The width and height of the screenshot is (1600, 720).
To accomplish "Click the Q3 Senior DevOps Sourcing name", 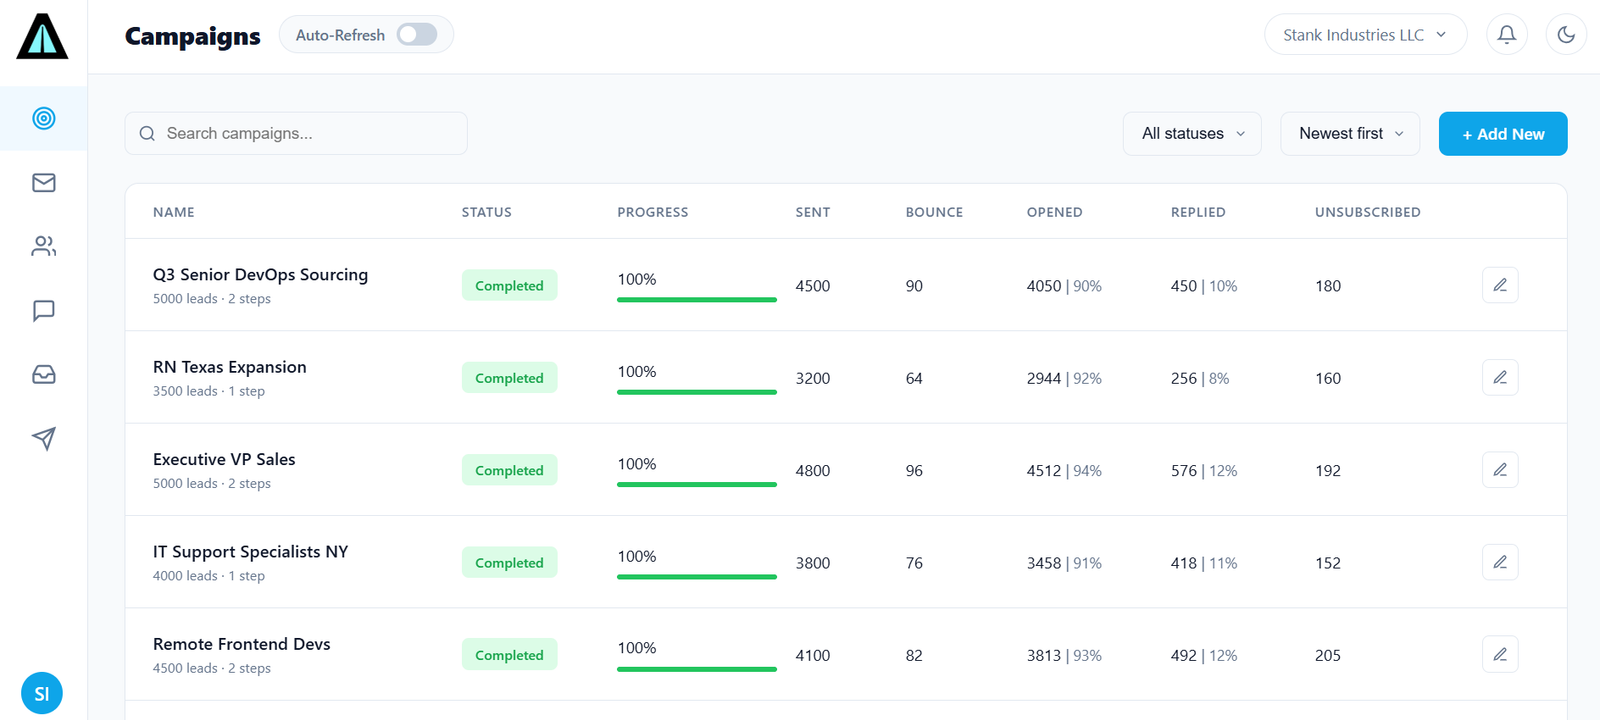I will click(260, 275).
